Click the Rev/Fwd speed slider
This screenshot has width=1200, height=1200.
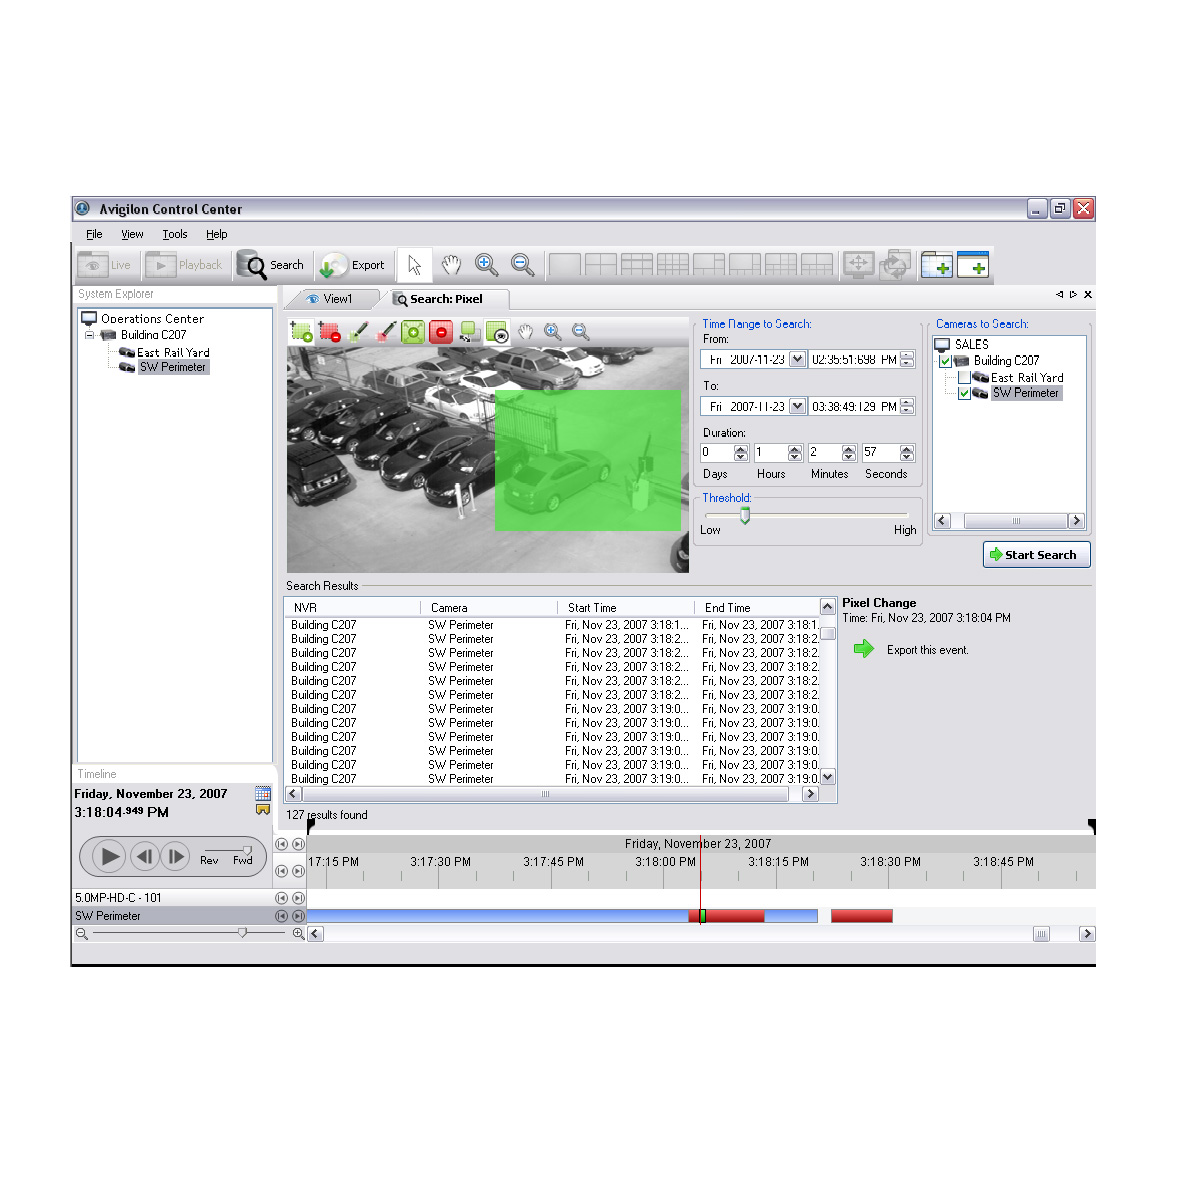[247, 850]
